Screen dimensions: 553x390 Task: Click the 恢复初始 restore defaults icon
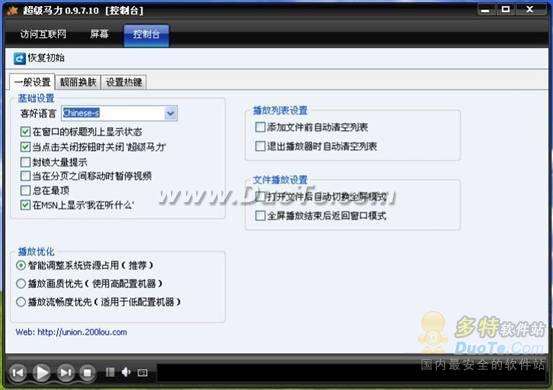(x=19, y=59)
